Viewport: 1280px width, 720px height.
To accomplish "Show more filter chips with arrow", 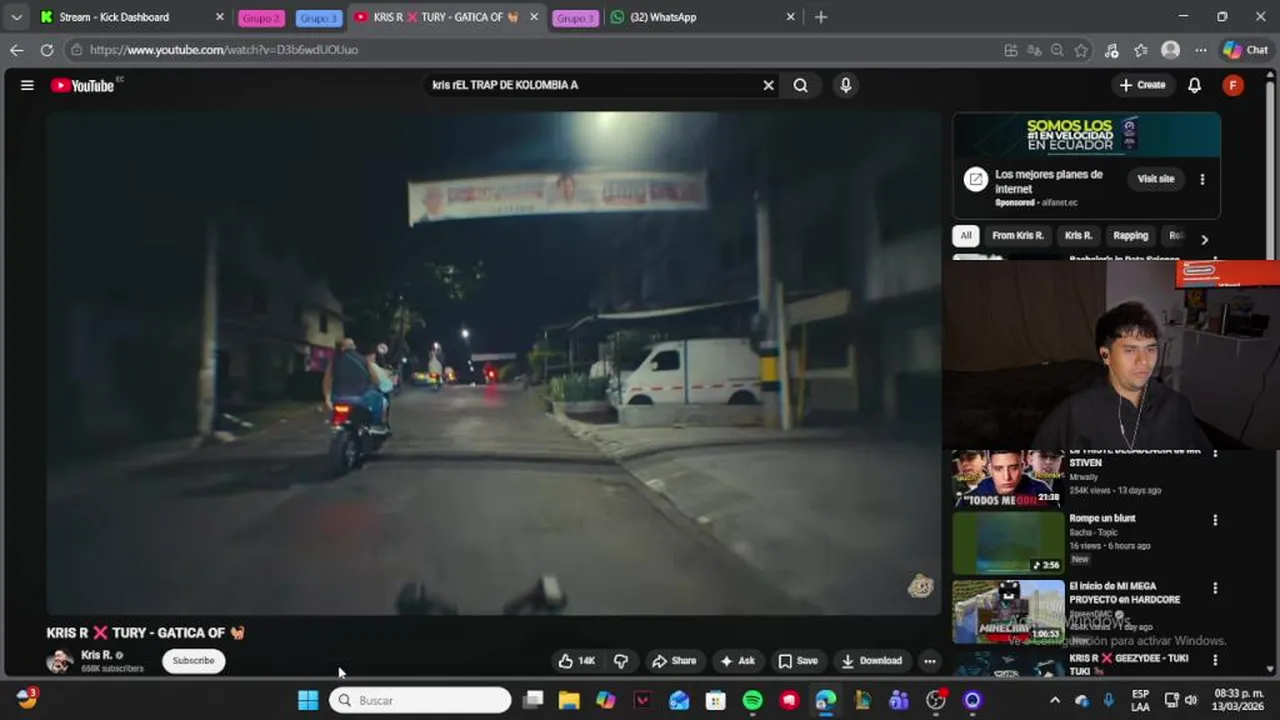I will (1204, 239).
